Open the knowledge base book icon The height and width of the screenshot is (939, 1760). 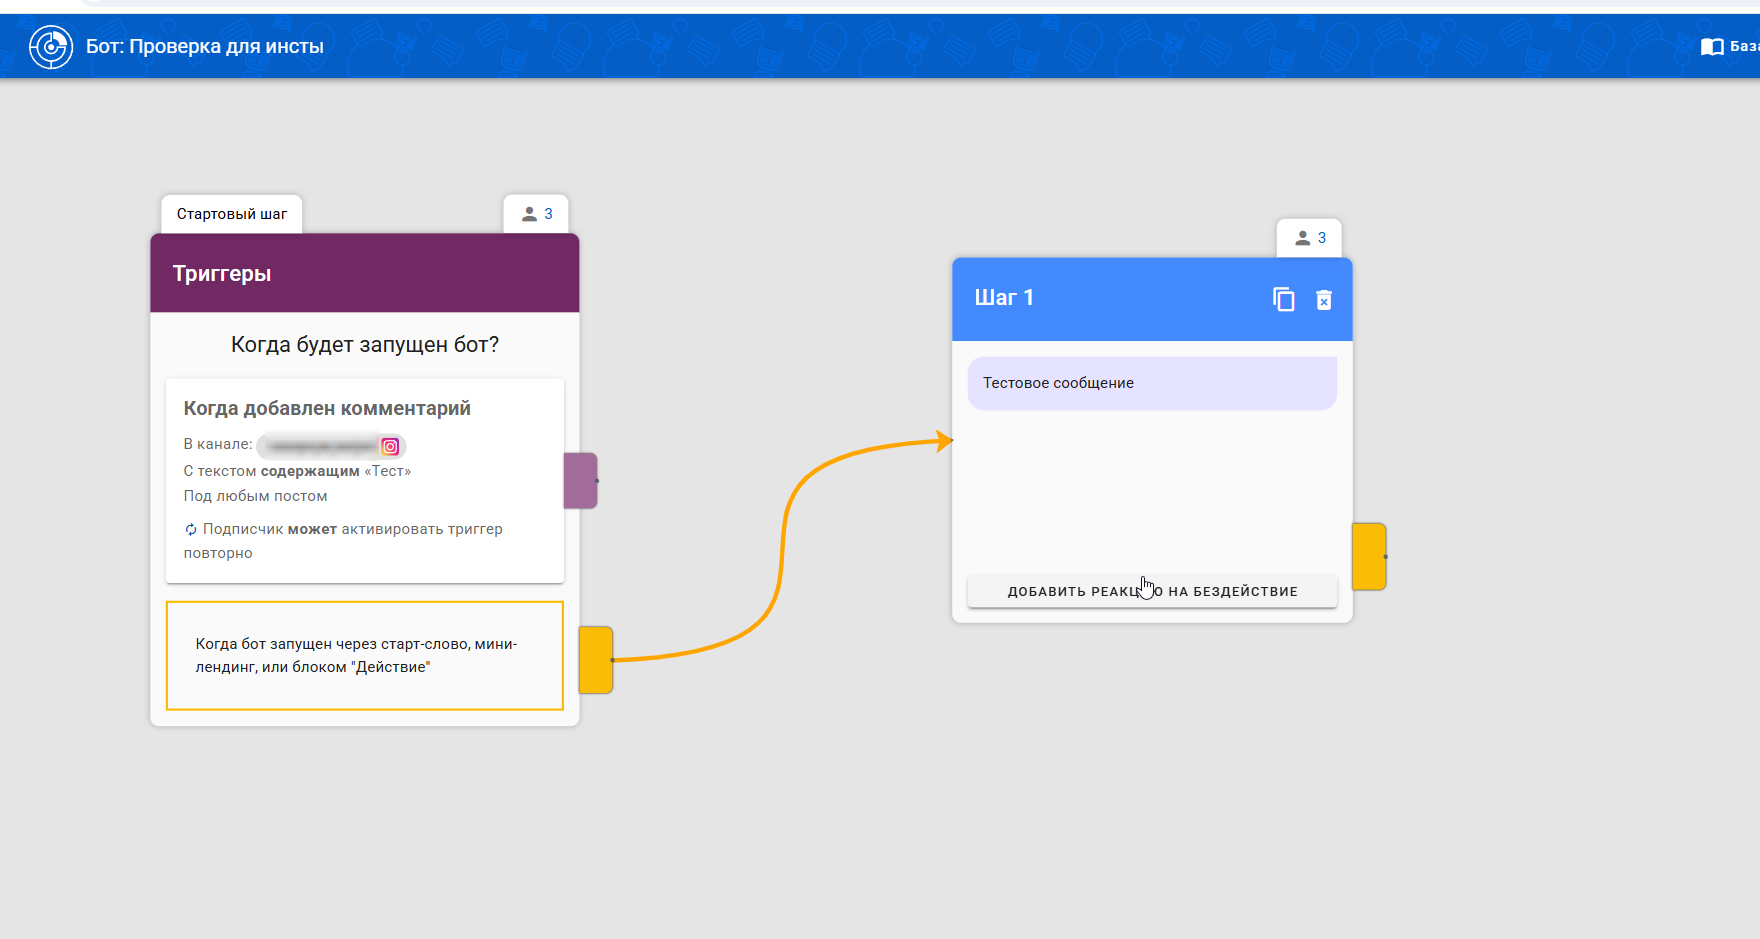pyautogui.click(x=1712, y=47)
